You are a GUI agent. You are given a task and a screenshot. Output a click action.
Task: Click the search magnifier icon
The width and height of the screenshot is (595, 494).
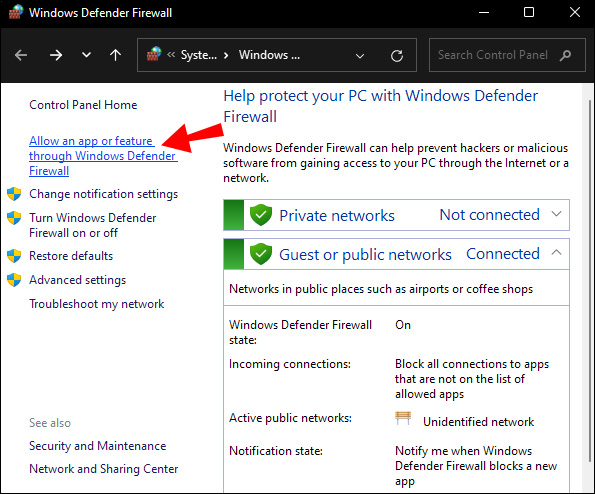[565, 55]
